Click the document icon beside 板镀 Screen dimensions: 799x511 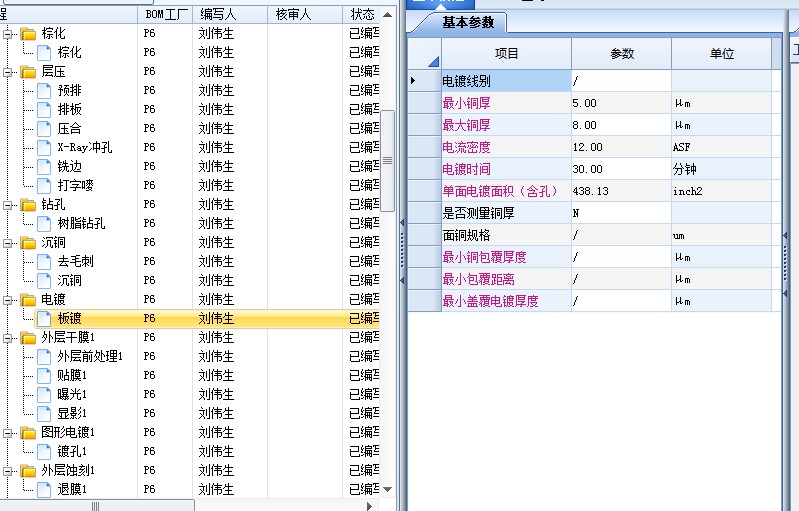[x=44, y=319]
